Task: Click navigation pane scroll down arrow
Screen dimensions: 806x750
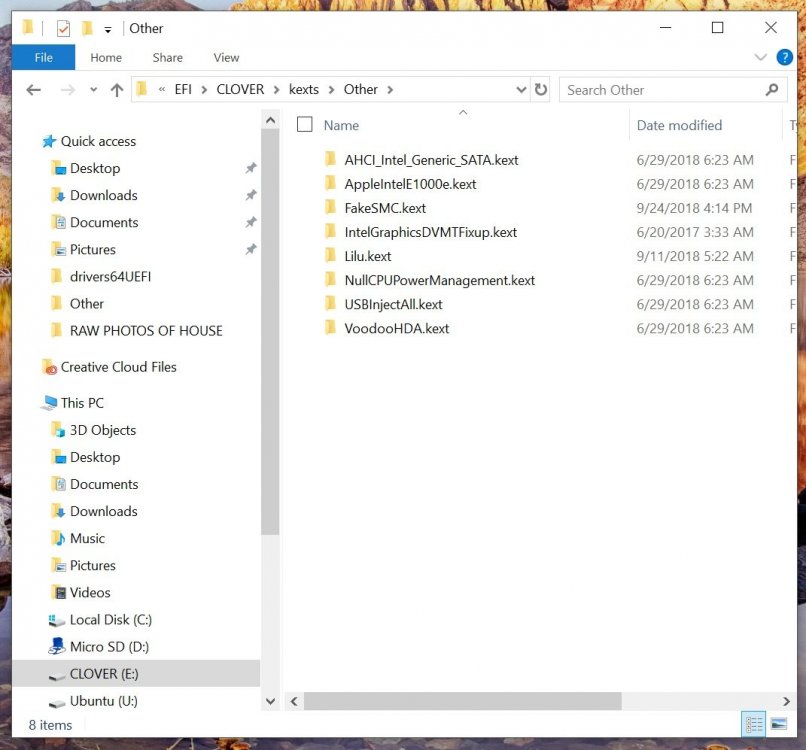Action: click(x=270, y=701)
